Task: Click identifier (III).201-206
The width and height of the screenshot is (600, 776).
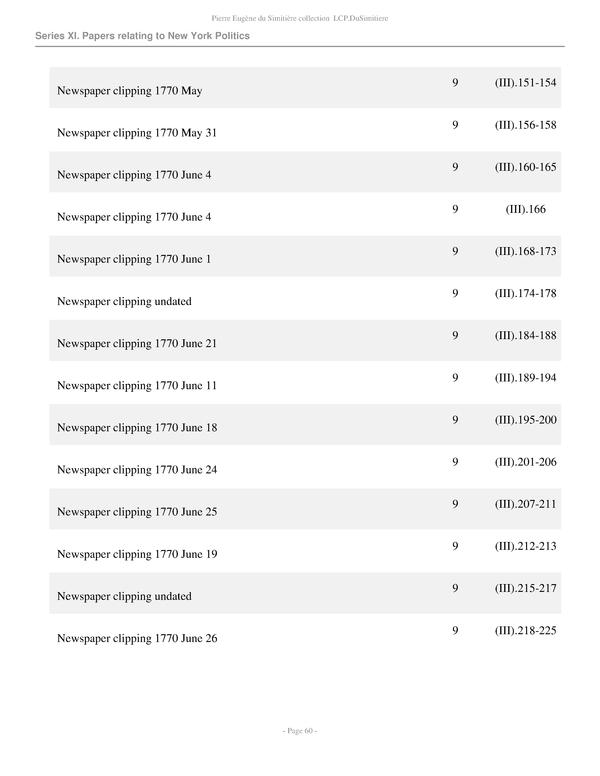Action: [x=525, y=461]
